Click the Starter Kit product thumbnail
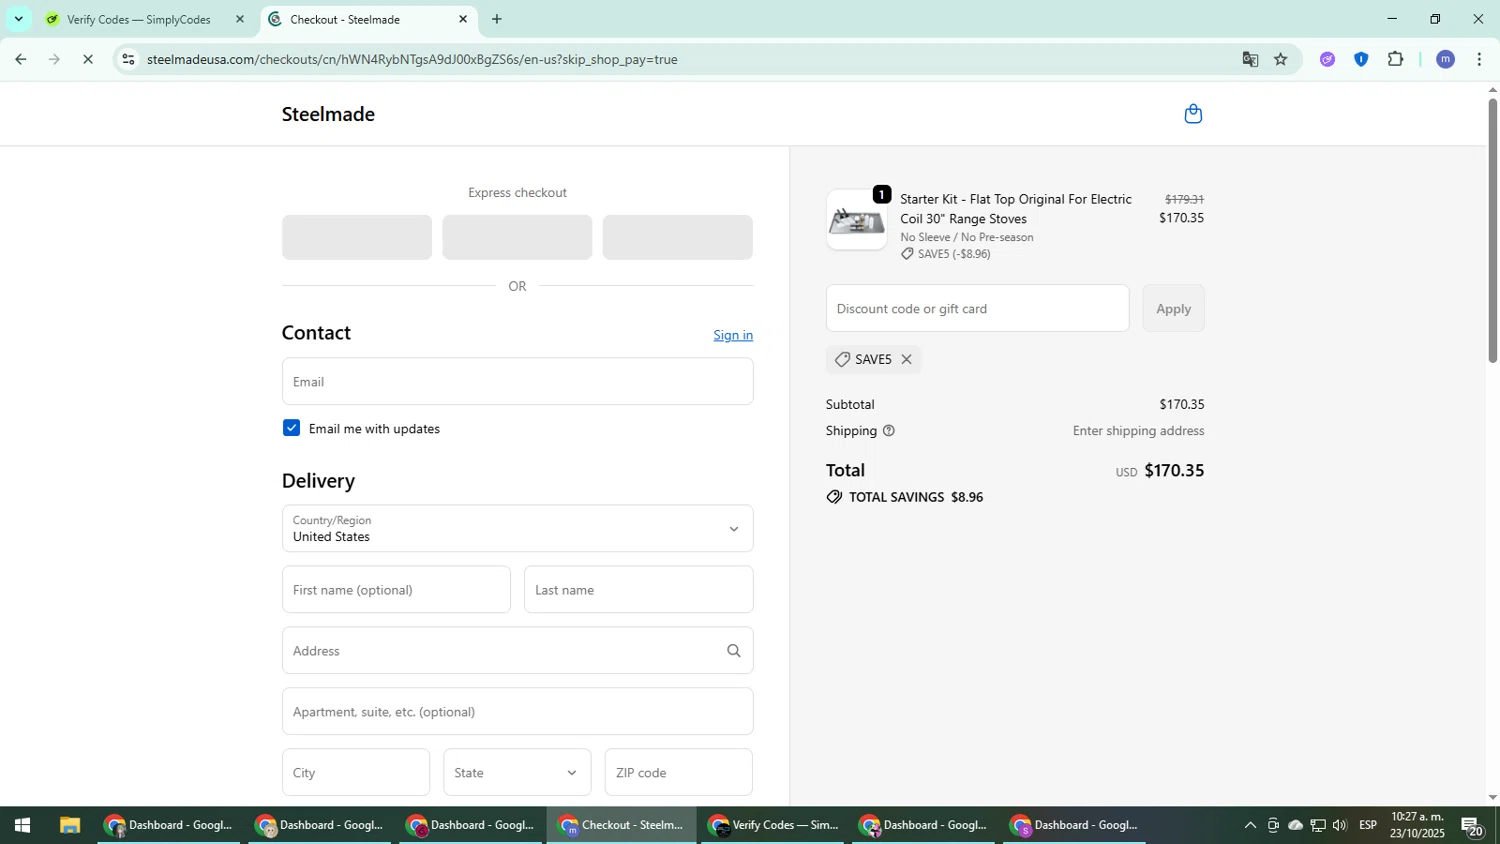This screenshot has height=844, width=1500. tap(856, 219)
